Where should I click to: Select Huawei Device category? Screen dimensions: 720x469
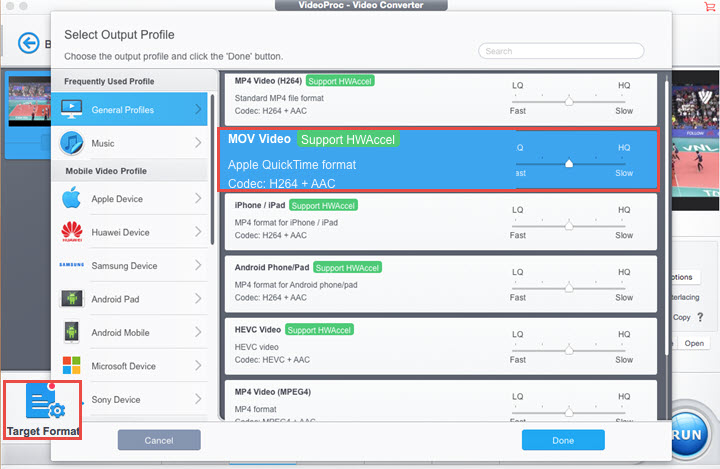pyautogui.click(x=129, y=232)
